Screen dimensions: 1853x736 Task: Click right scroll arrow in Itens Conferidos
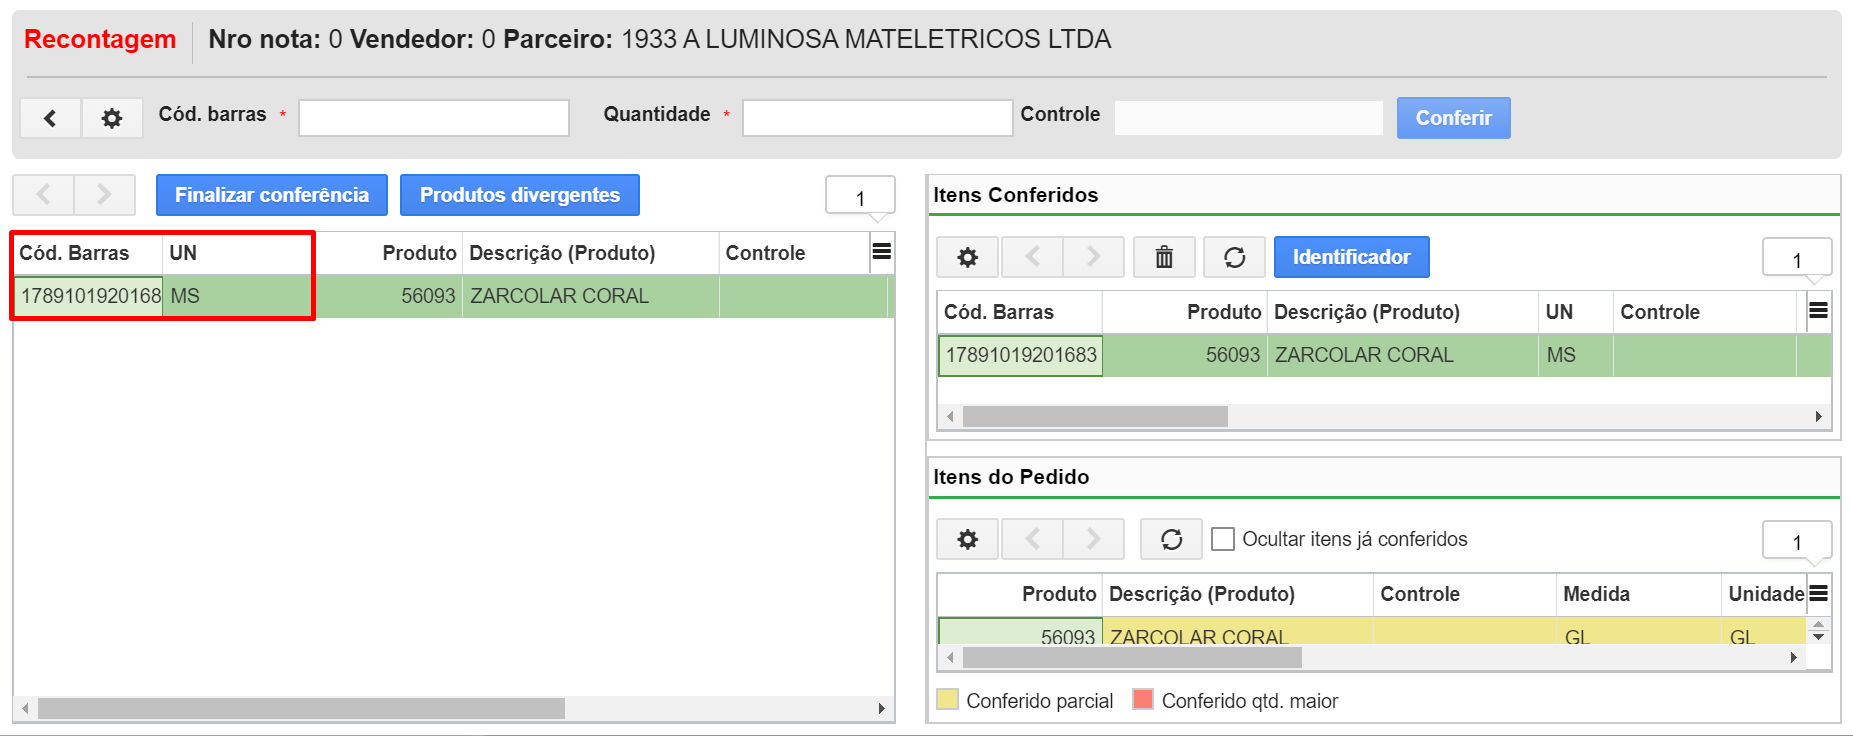[1818, 417]
